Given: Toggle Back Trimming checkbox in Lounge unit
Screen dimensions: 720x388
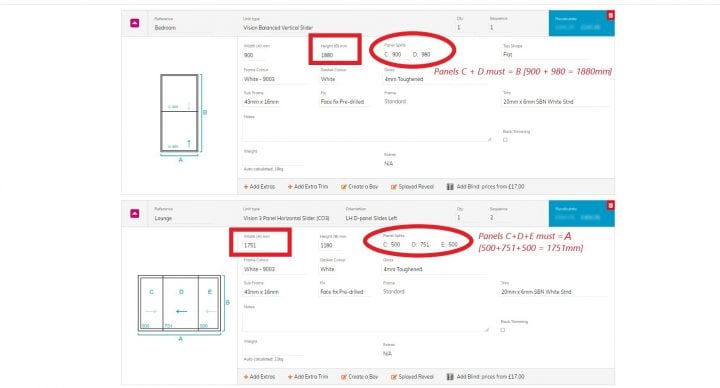Looking at the screenshot, I should point(503,330).
